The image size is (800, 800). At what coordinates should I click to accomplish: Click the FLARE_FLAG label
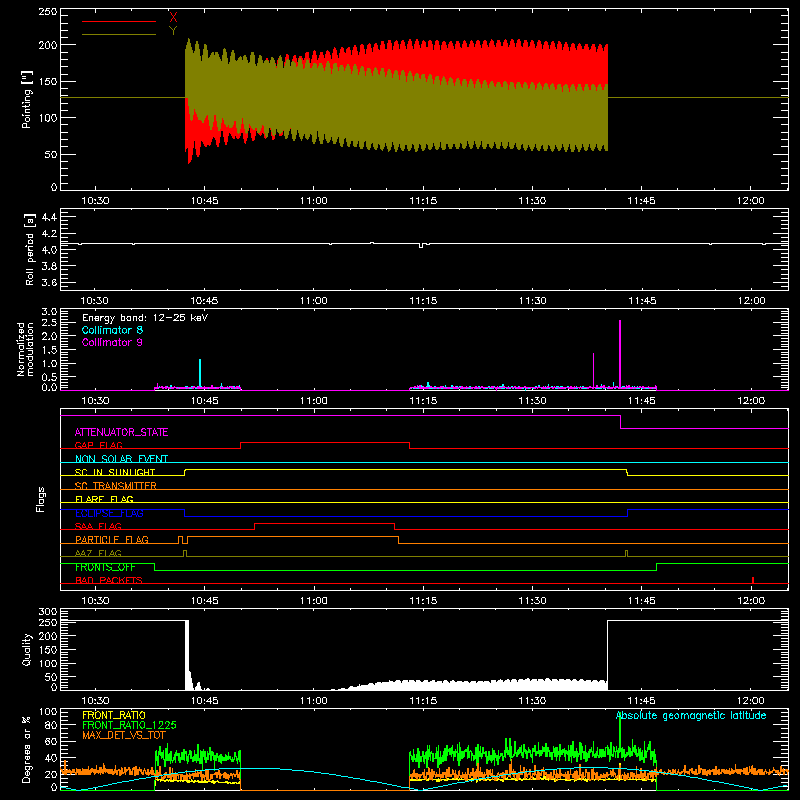pos(104,499)
